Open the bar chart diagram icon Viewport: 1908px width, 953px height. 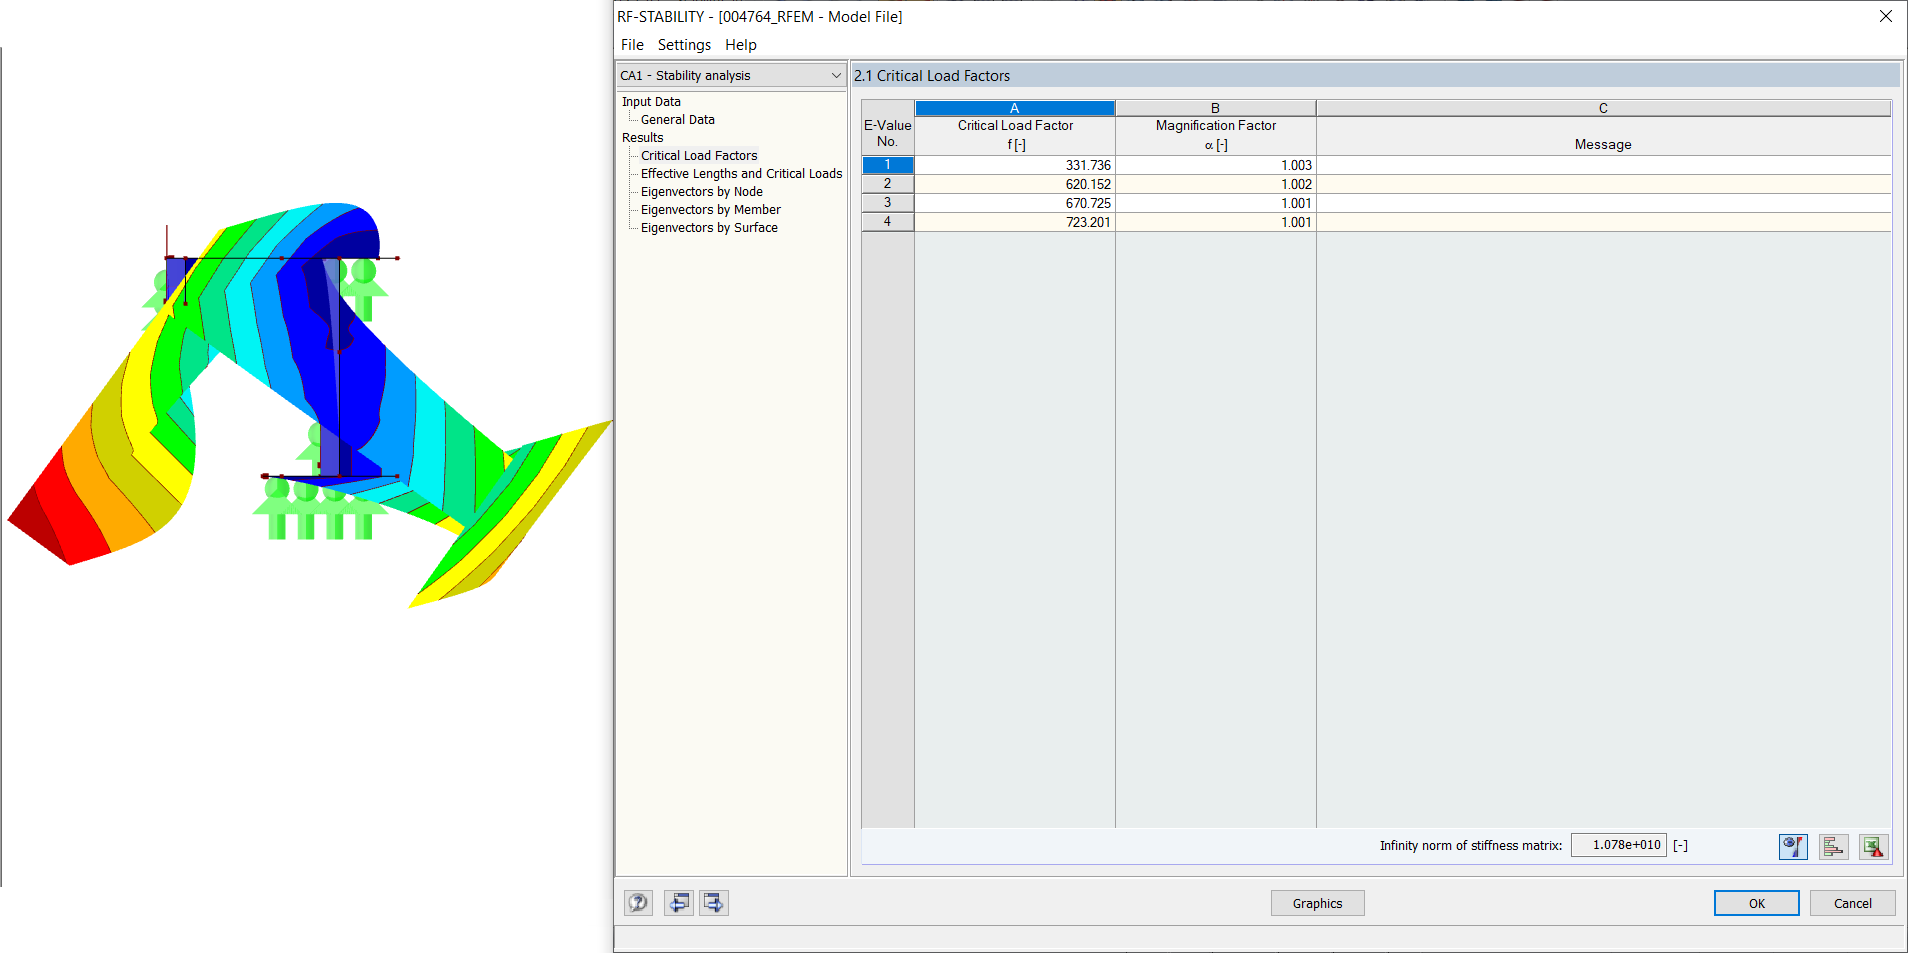click(x=1833, y=846)
